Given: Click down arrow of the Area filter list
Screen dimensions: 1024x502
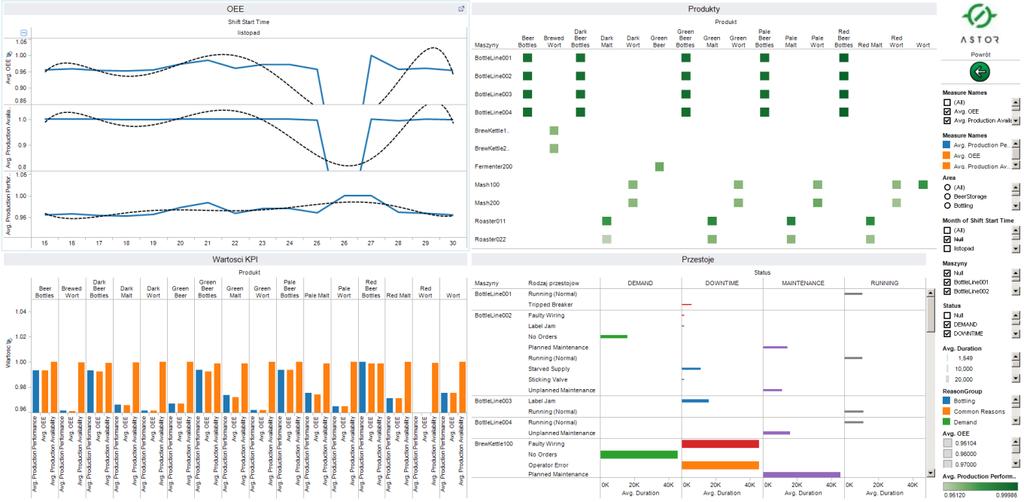Looking at the screenshot, I should (1015, 206).
